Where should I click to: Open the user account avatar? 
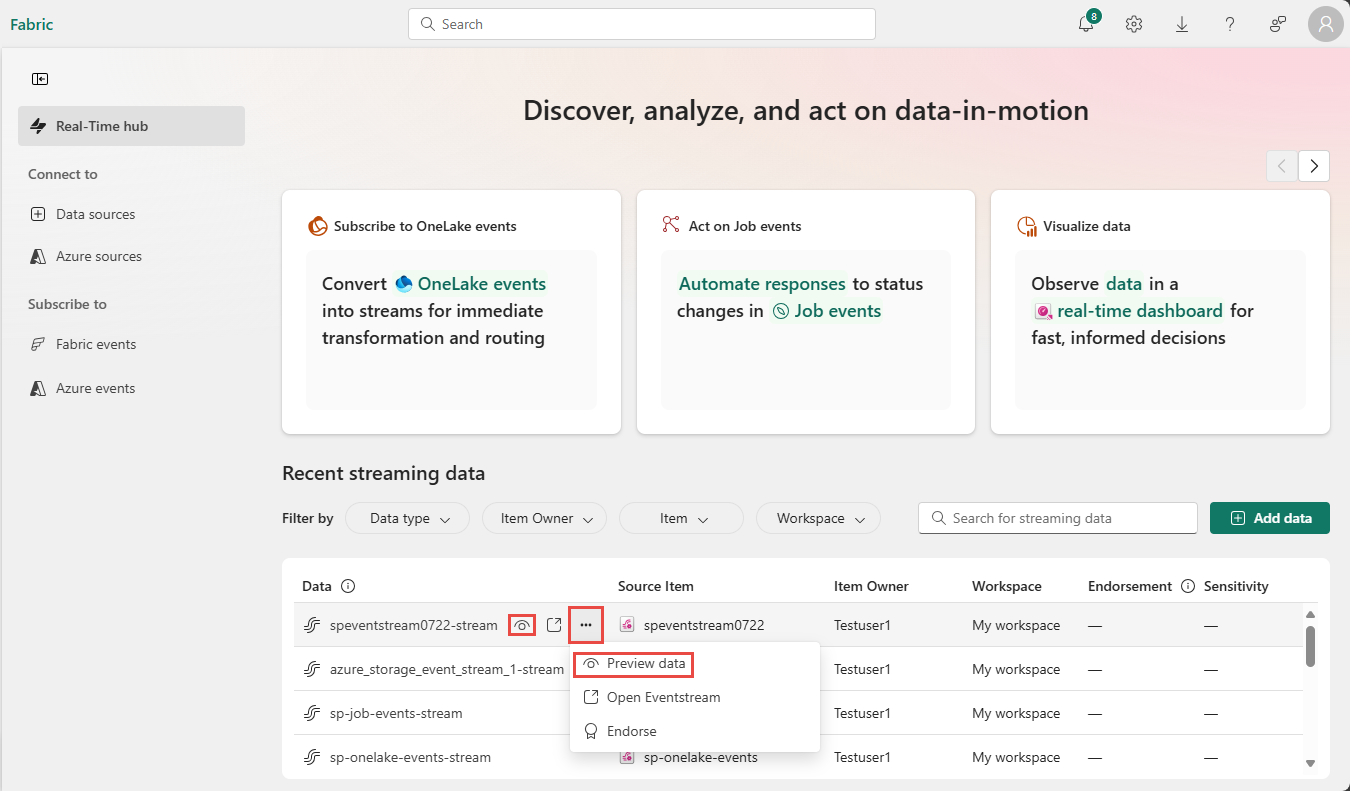[x=1325, y=24]
